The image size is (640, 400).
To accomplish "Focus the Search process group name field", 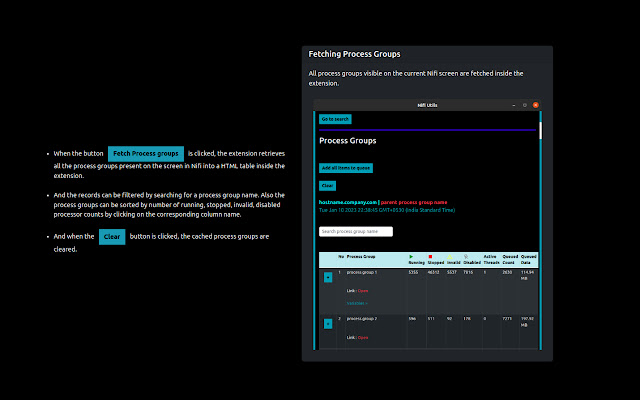I will pyautogui.click(x=356, y=231).
